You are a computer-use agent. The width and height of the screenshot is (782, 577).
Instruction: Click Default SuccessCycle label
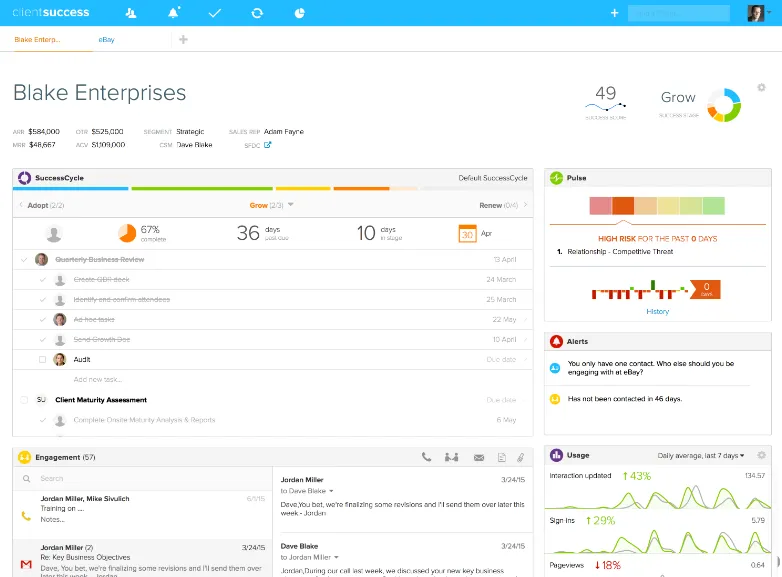tap(493, 178)
